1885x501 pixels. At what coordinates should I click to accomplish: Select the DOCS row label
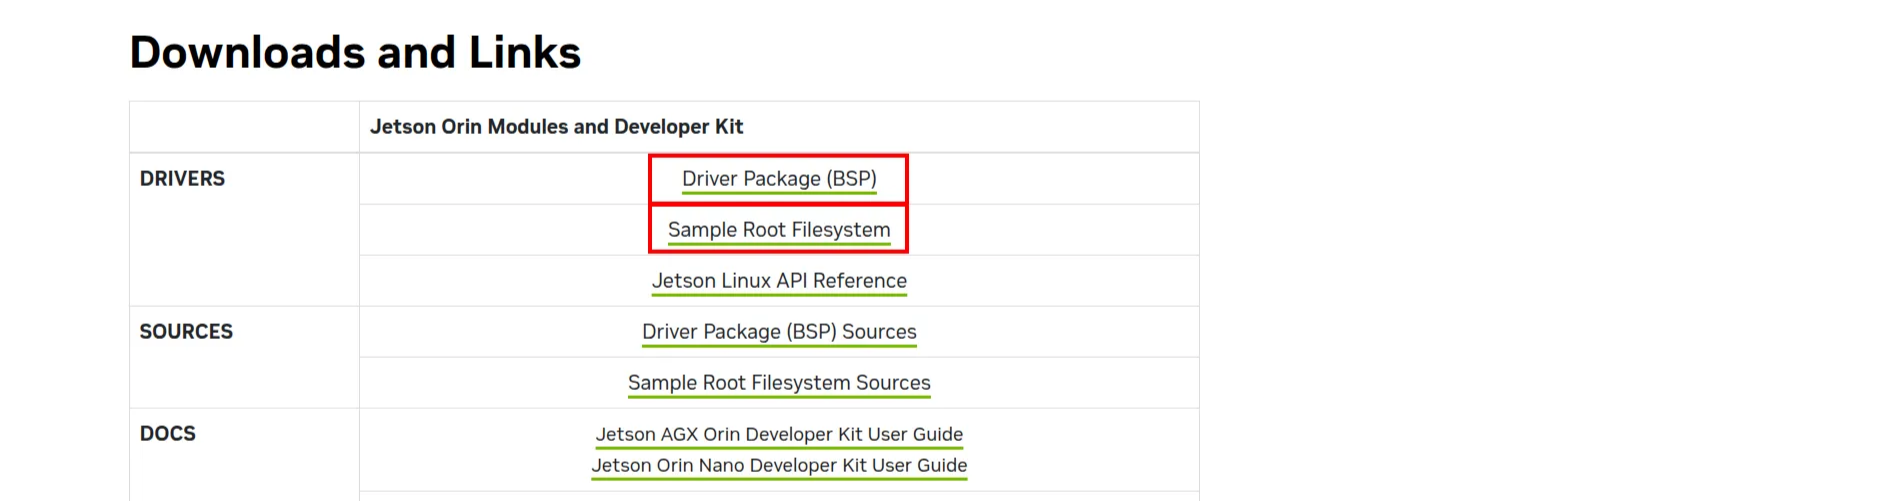tap(167, 434)
